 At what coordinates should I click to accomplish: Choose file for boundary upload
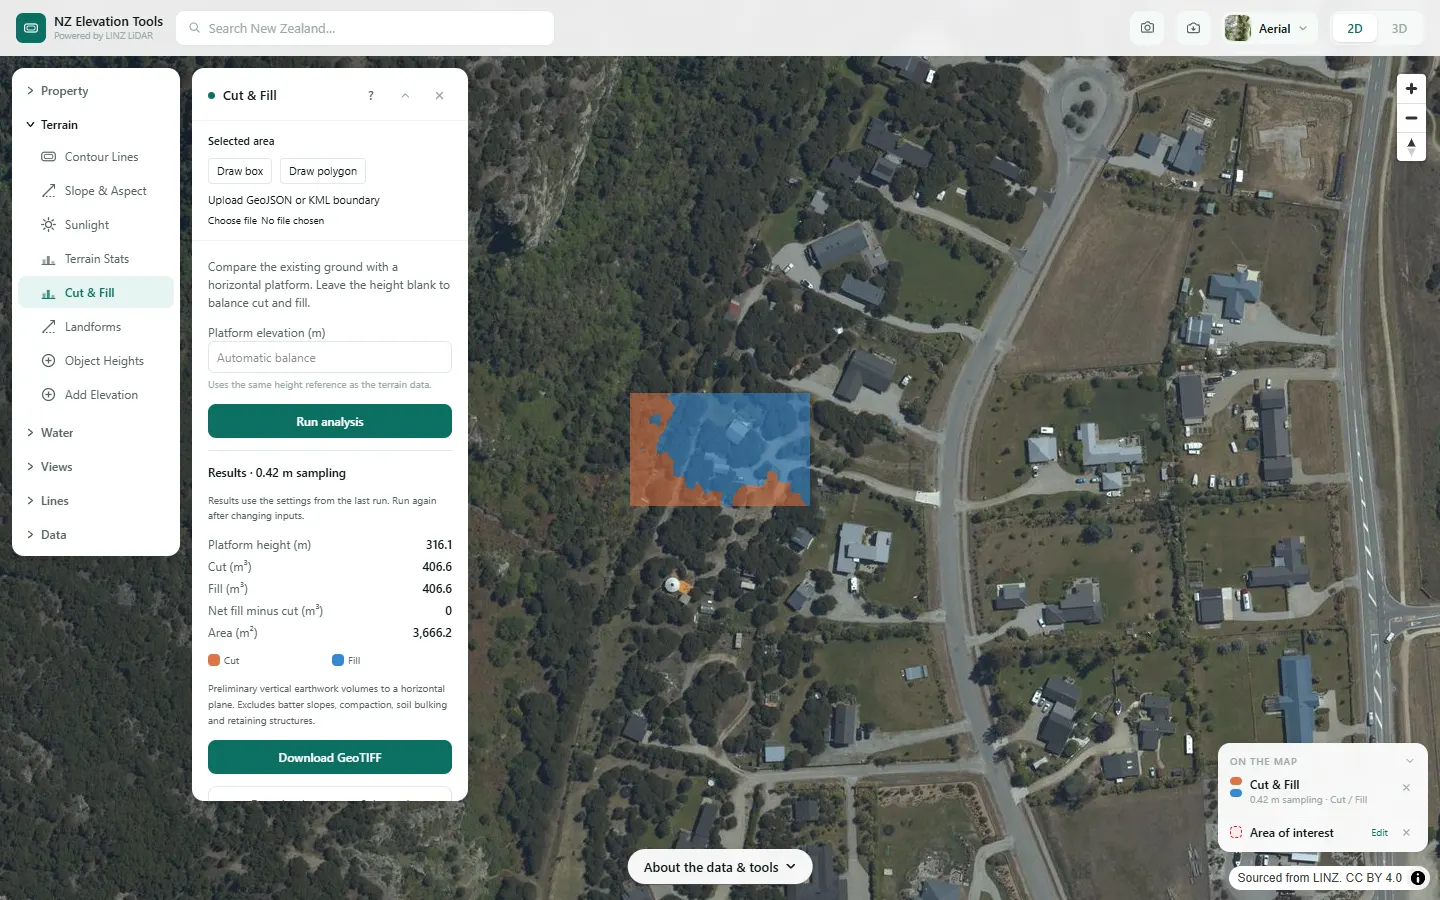coord(233,221)
